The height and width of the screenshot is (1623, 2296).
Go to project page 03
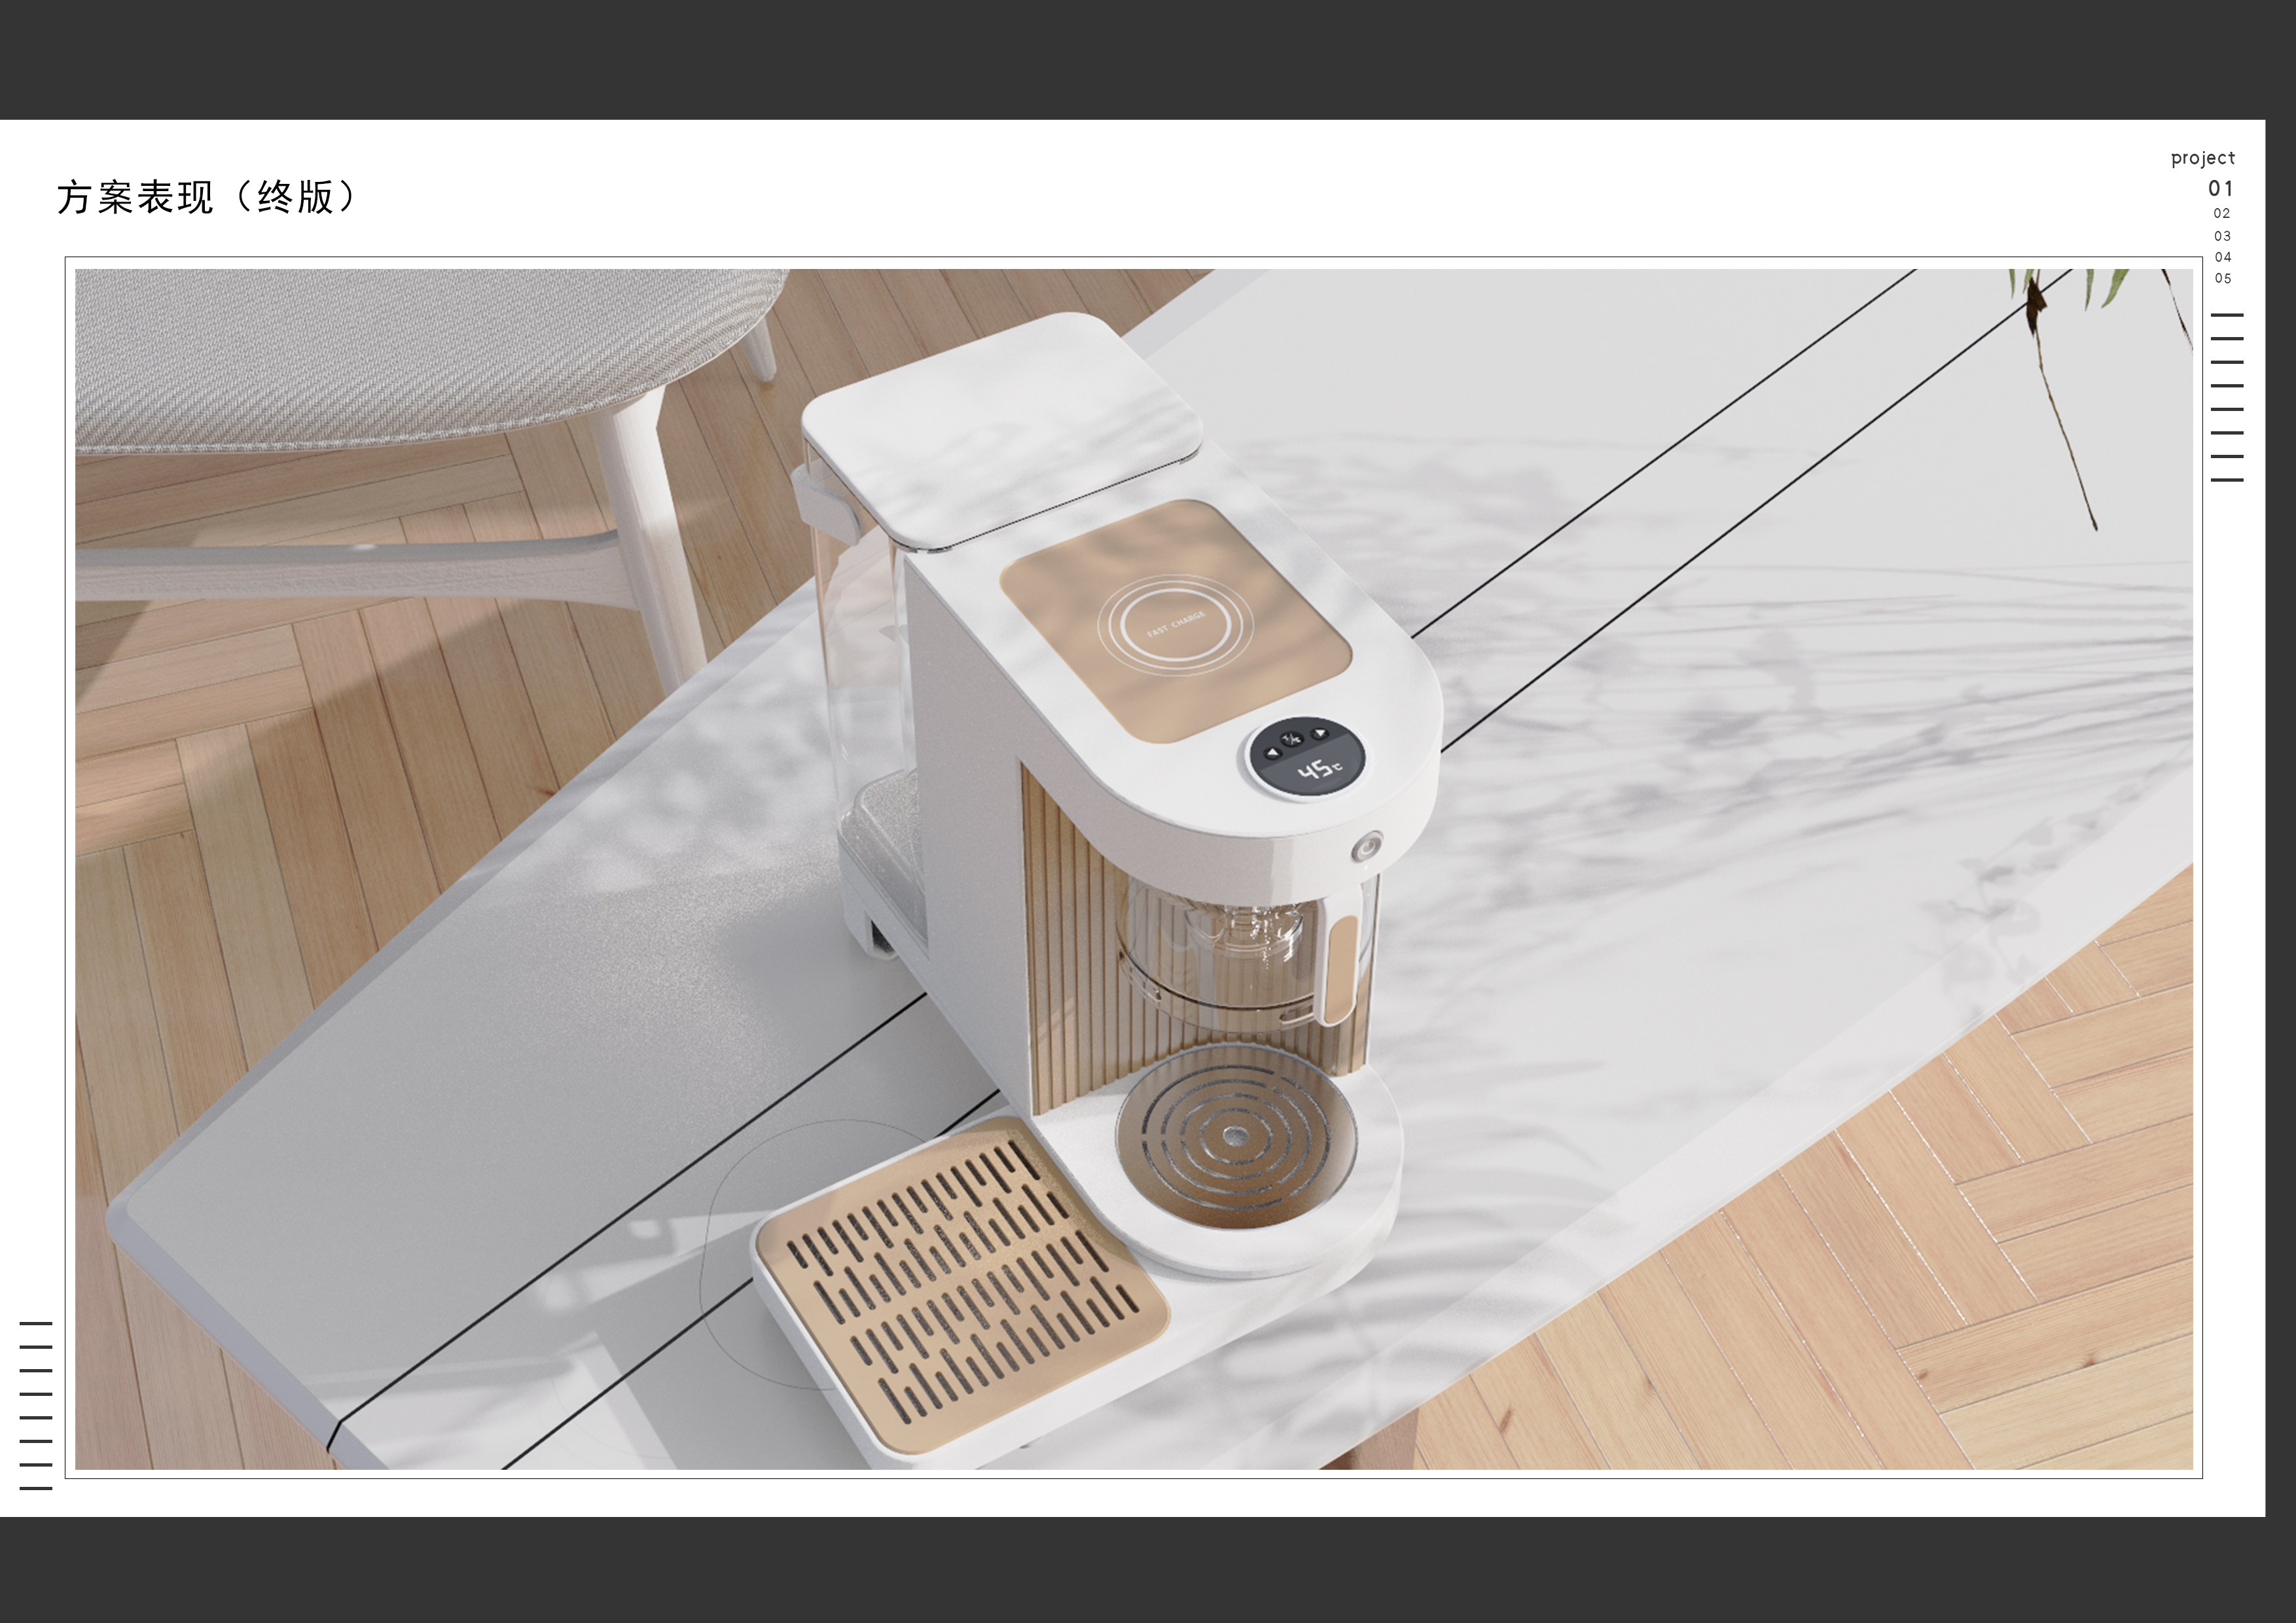[x=2222, y=236]
